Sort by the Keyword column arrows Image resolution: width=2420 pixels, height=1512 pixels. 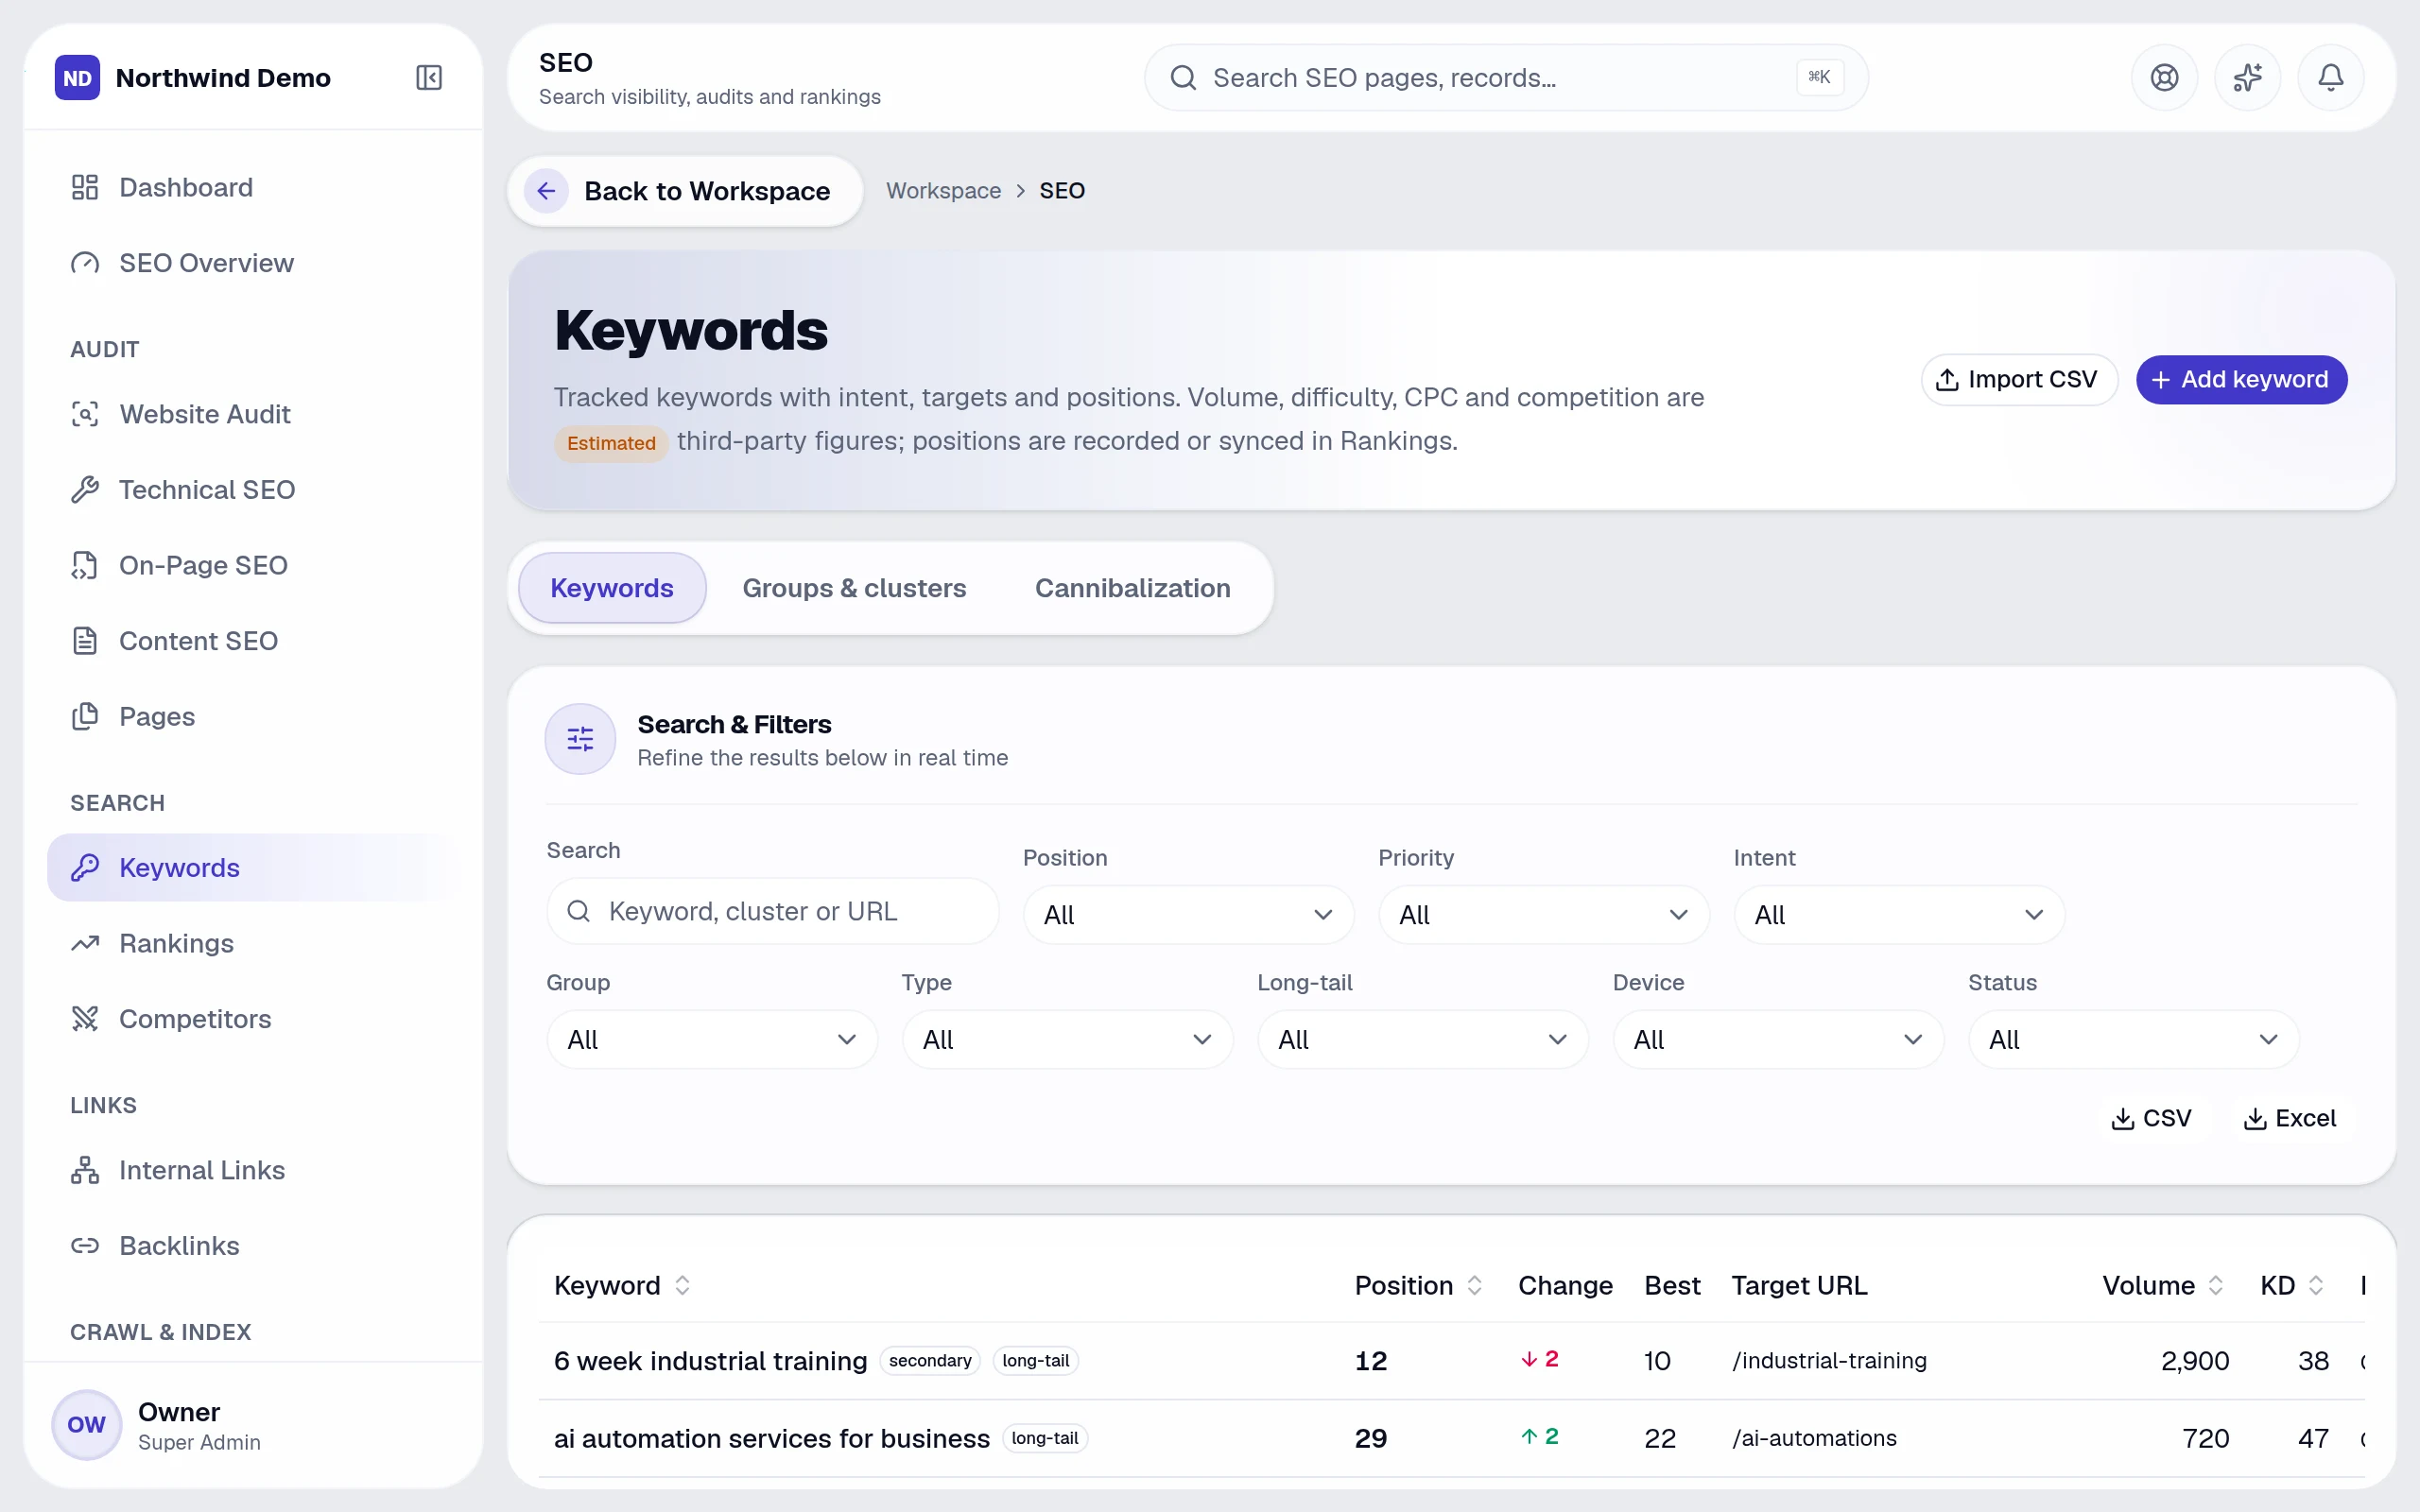click(x=682, y=1285)
